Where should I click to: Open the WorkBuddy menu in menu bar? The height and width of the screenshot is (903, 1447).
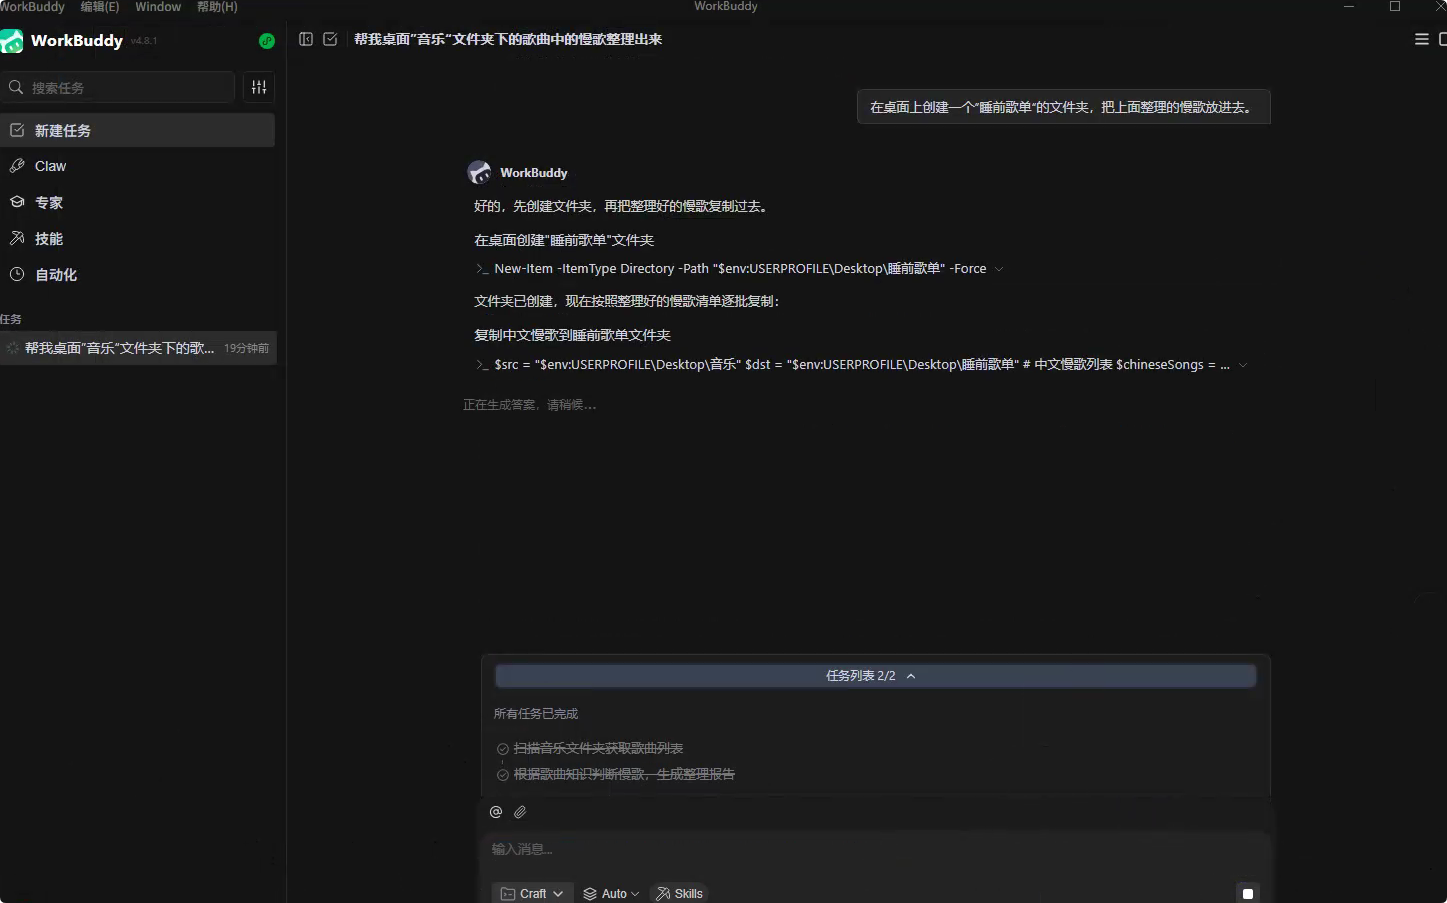click(x=32, y=7)
